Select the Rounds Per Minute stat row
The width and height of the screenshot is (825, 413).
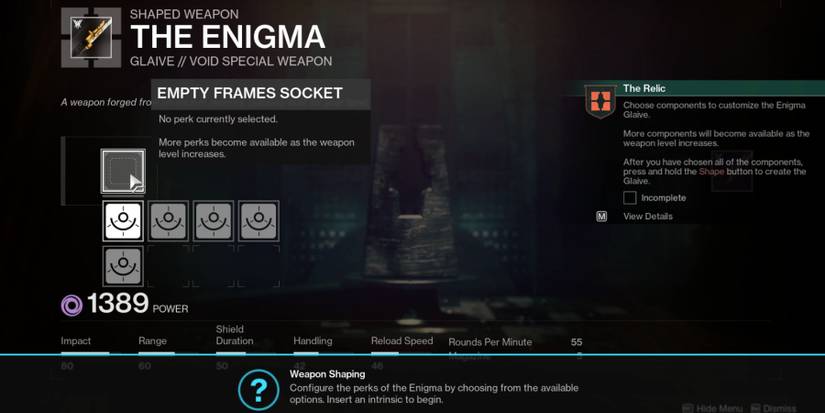click(x=516, y=342)
